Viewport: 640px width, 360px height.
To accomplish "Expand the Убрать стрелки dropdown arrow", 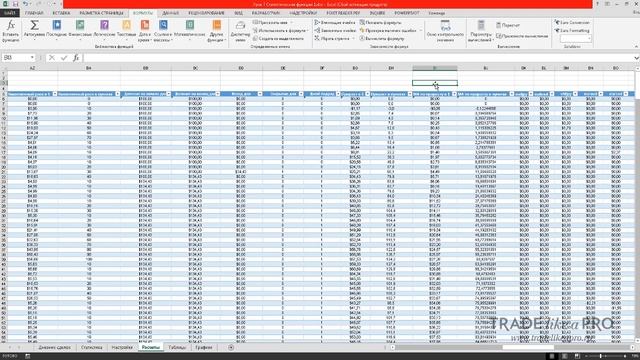I will pos(353,38).
